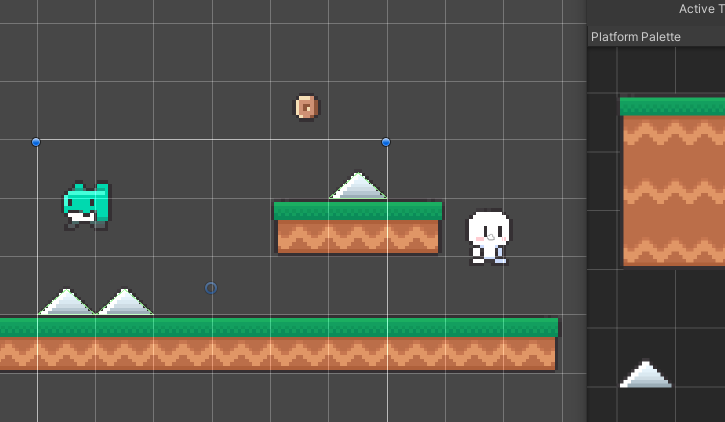Select the white round character sprite
725x422 pixels.
click(x=489, y=238)
